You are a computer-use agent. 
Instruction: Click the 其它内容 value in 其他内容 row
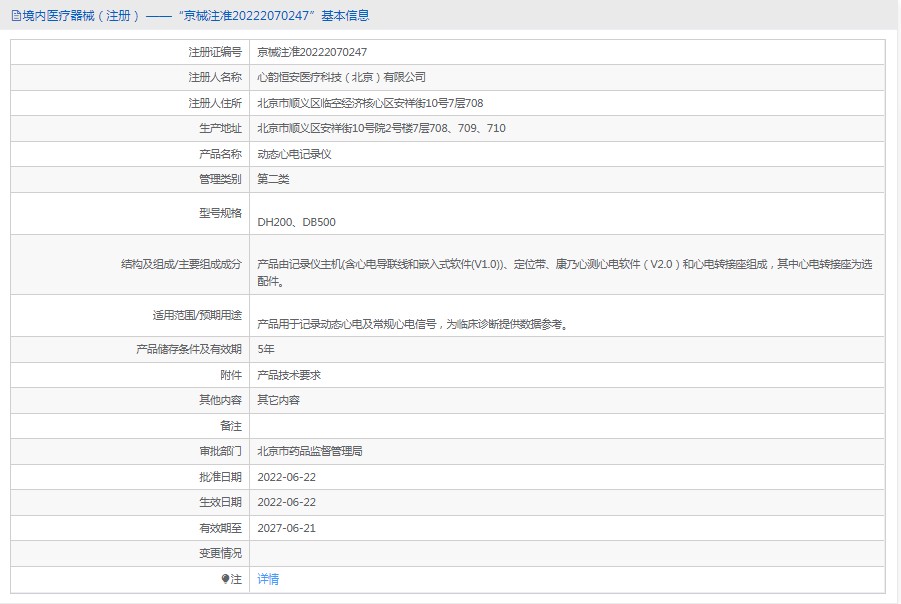278,400
